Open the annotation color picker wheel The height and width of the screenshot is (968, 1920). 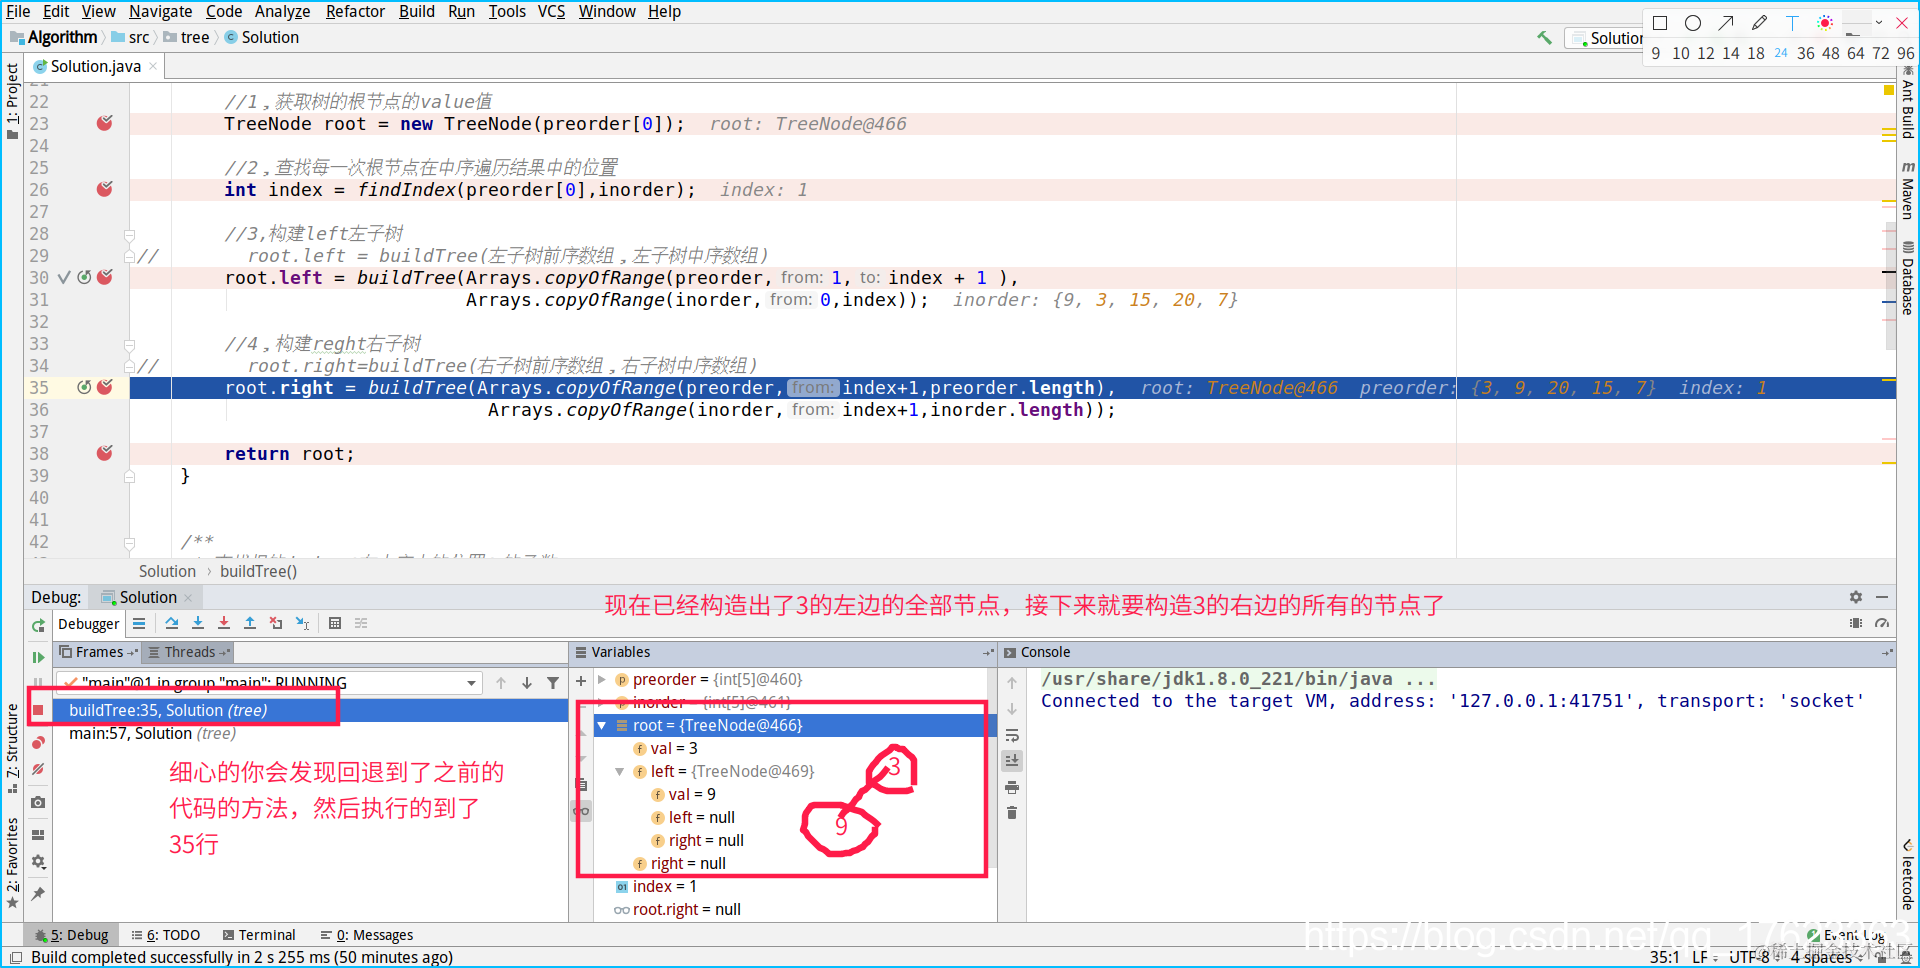coord(1825,23)
